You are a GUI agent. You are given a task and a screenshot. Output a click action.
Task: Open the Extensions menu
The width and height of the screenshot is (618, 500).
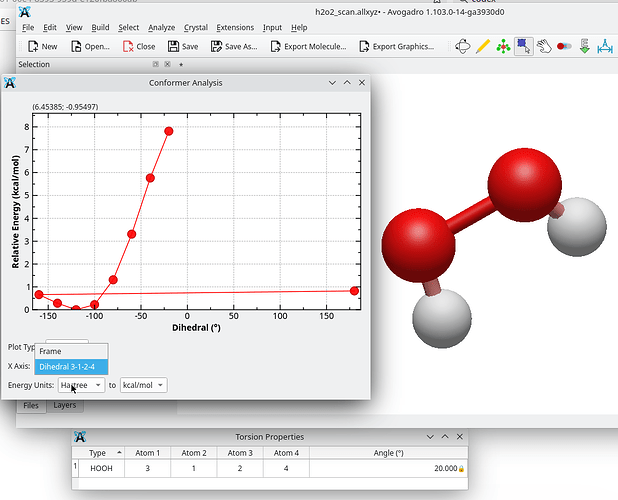[235, 28]
